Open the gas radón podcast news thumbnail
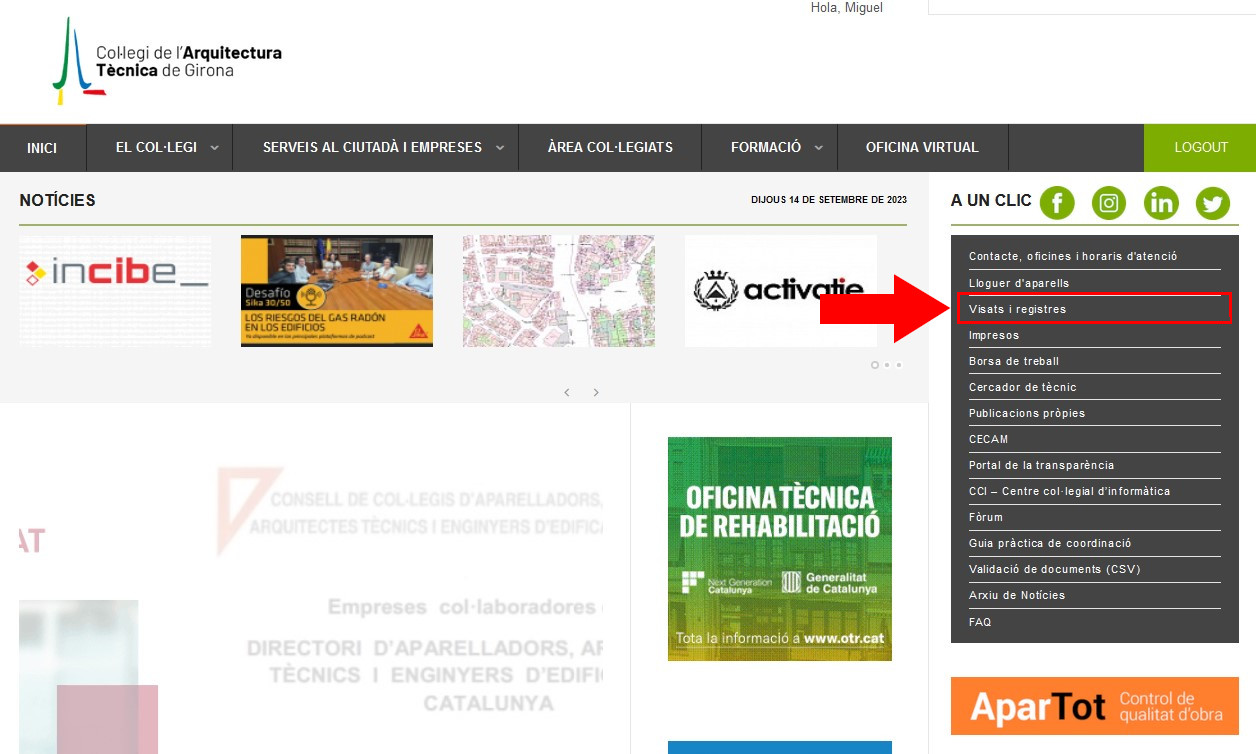This screenshot has height=754, width=1256. point(337,291)
